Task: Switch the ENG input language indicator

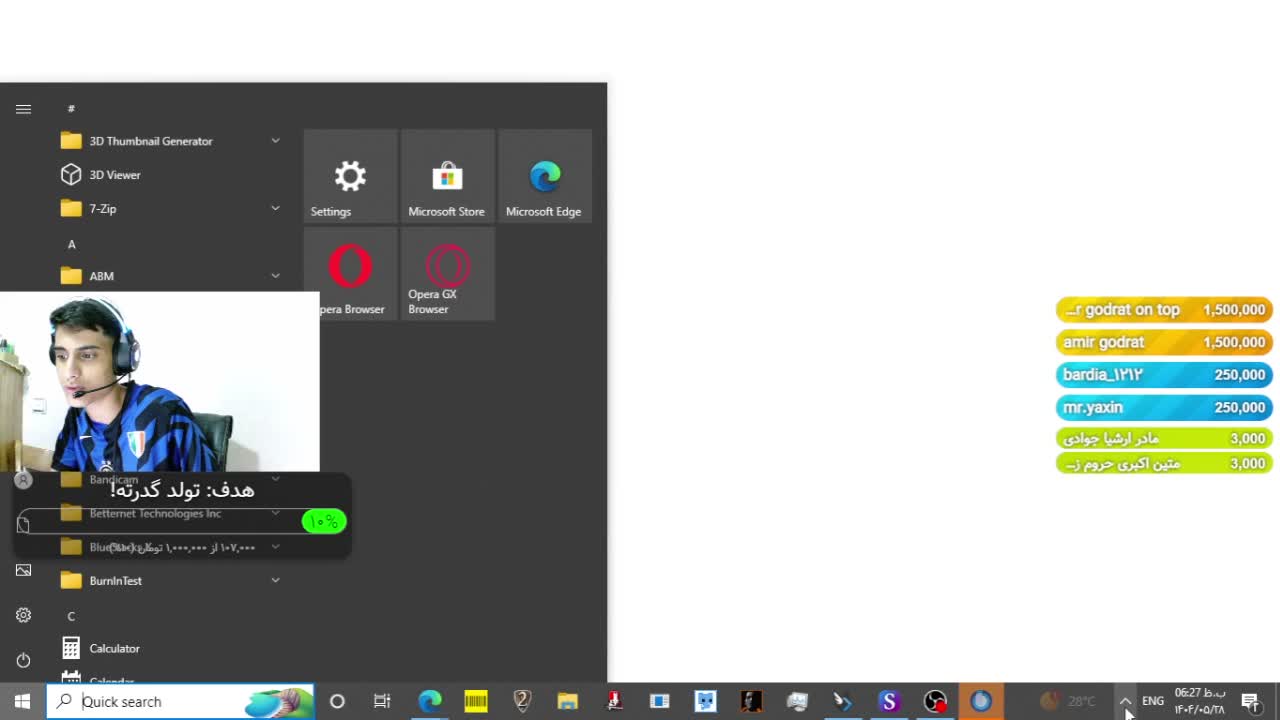Action: coord(1153,701)
